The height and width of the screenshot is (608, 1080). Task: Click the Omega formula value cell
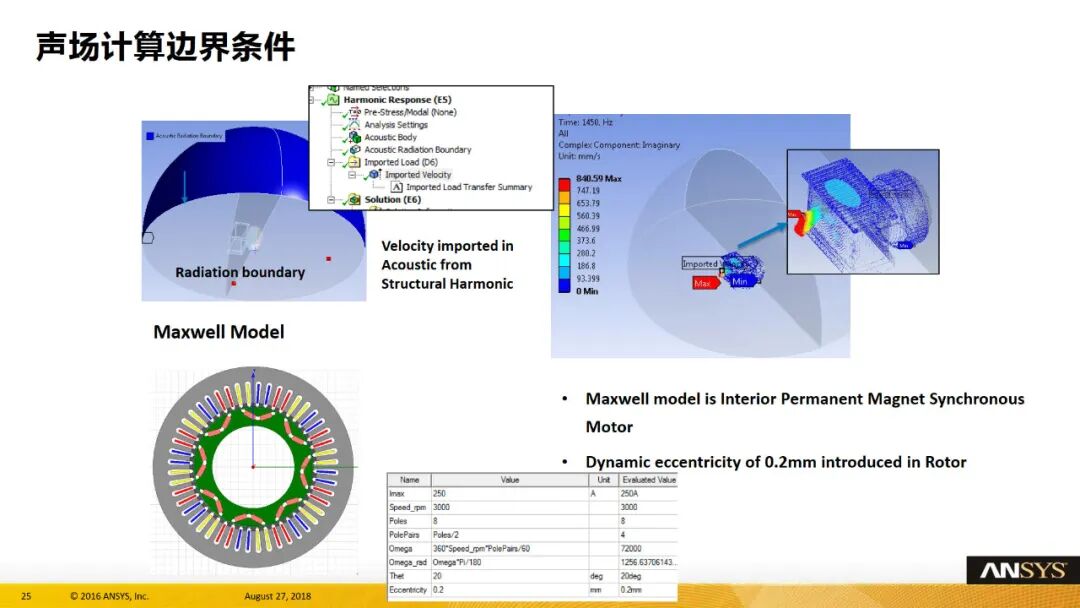pyautogui.click(x=510, y=549)
